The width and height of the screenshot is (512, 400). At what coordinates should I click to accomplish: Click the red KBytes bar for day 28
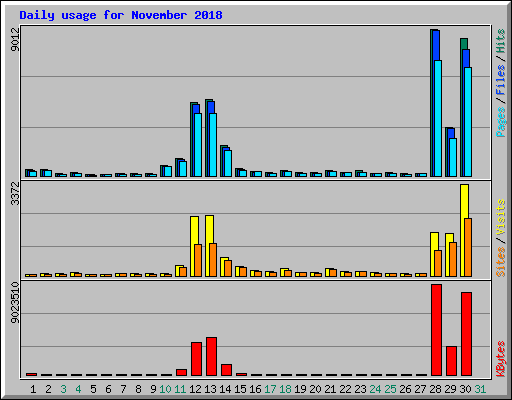[x=436, y=330]
